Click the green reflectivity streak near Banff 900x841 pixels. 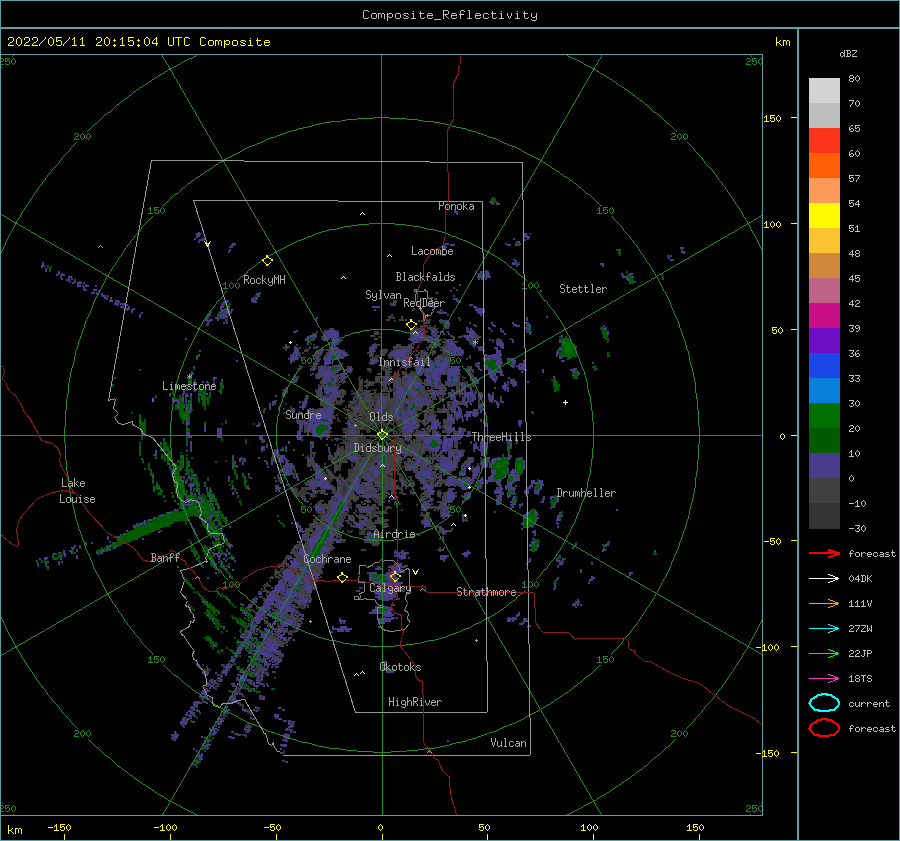tap(152, 528)
